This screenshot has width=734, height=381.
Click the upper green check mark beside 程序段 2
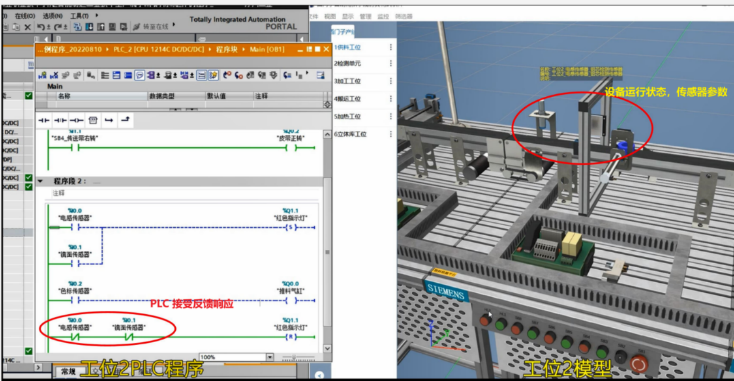click(x=29, y=178)
